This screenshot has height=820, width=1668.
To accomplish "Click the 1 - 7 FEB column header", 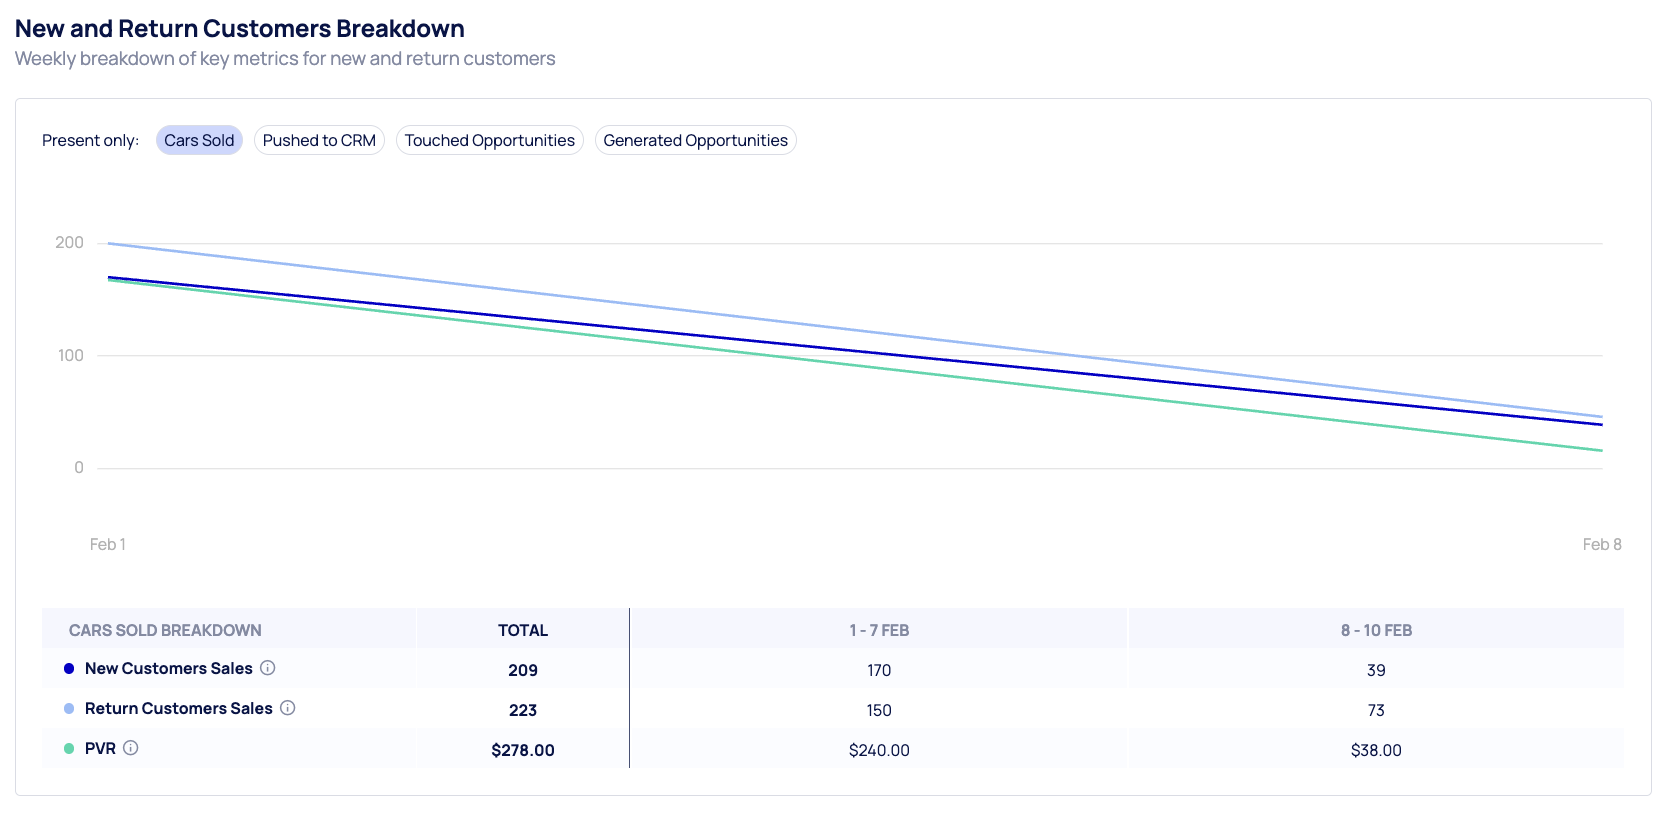I will [x=879, y=630].
